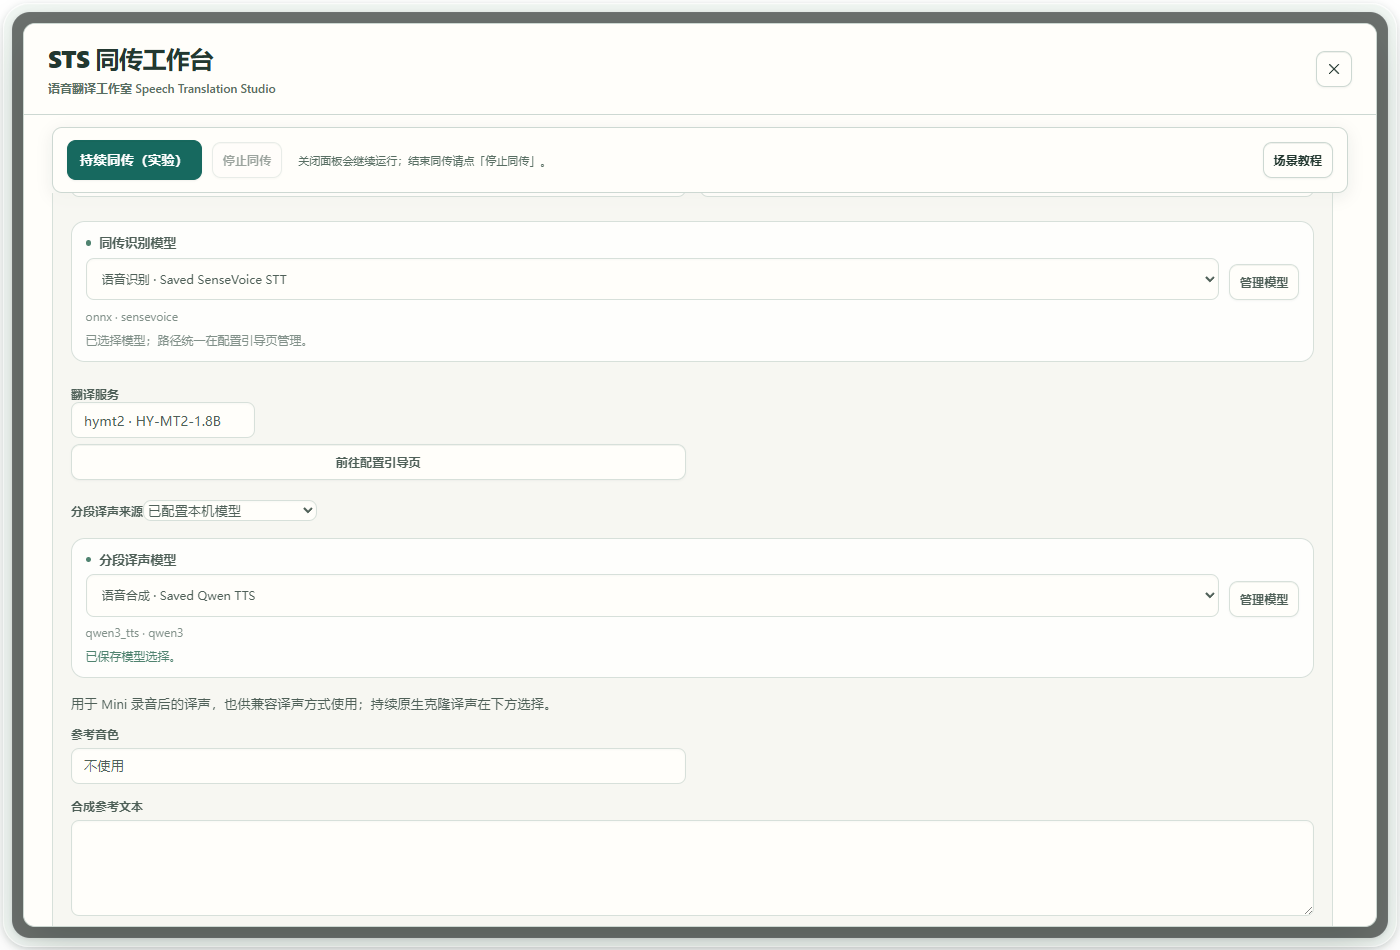This screenshot has width=1400, height=950.
Task: Close the STS 同传工作台 dialog
Action: 1333,69
